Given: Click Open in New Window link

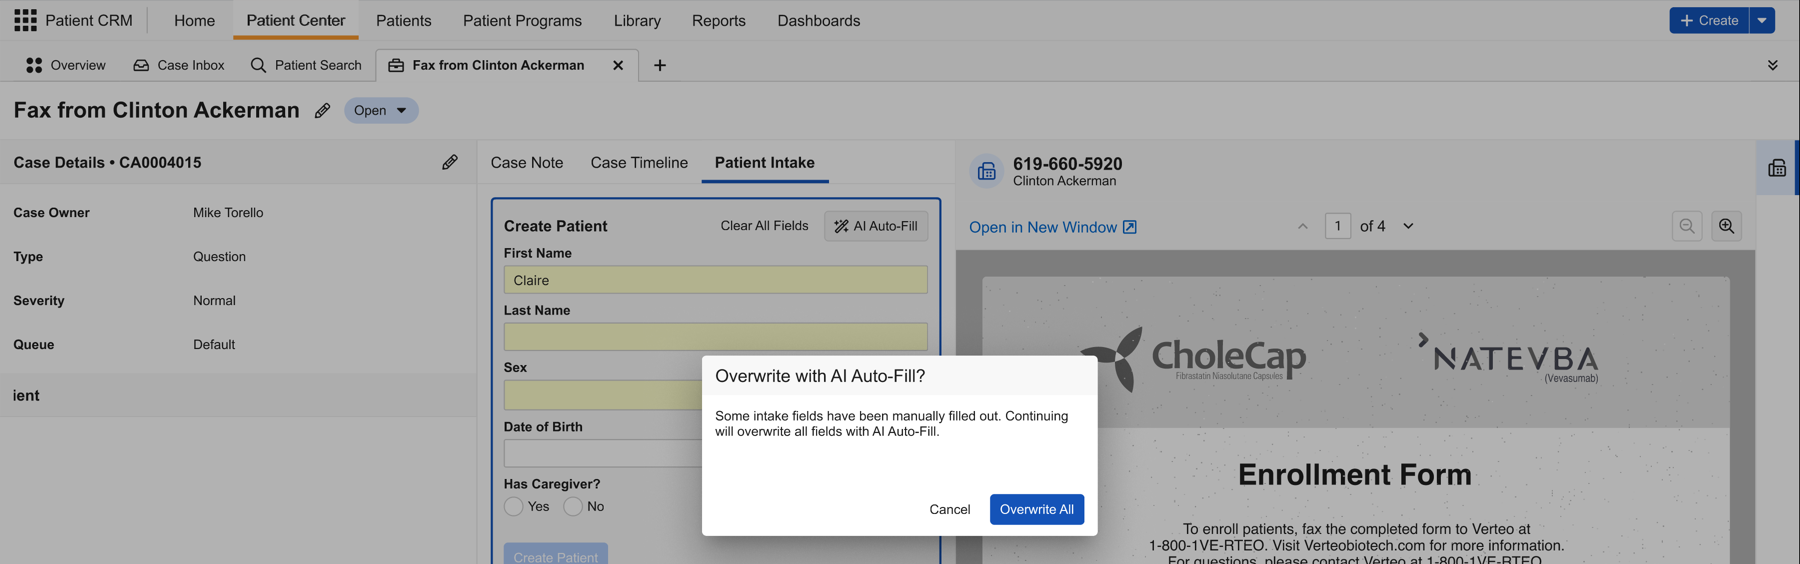Looking at the screenshot, I should pos(1052,227).
